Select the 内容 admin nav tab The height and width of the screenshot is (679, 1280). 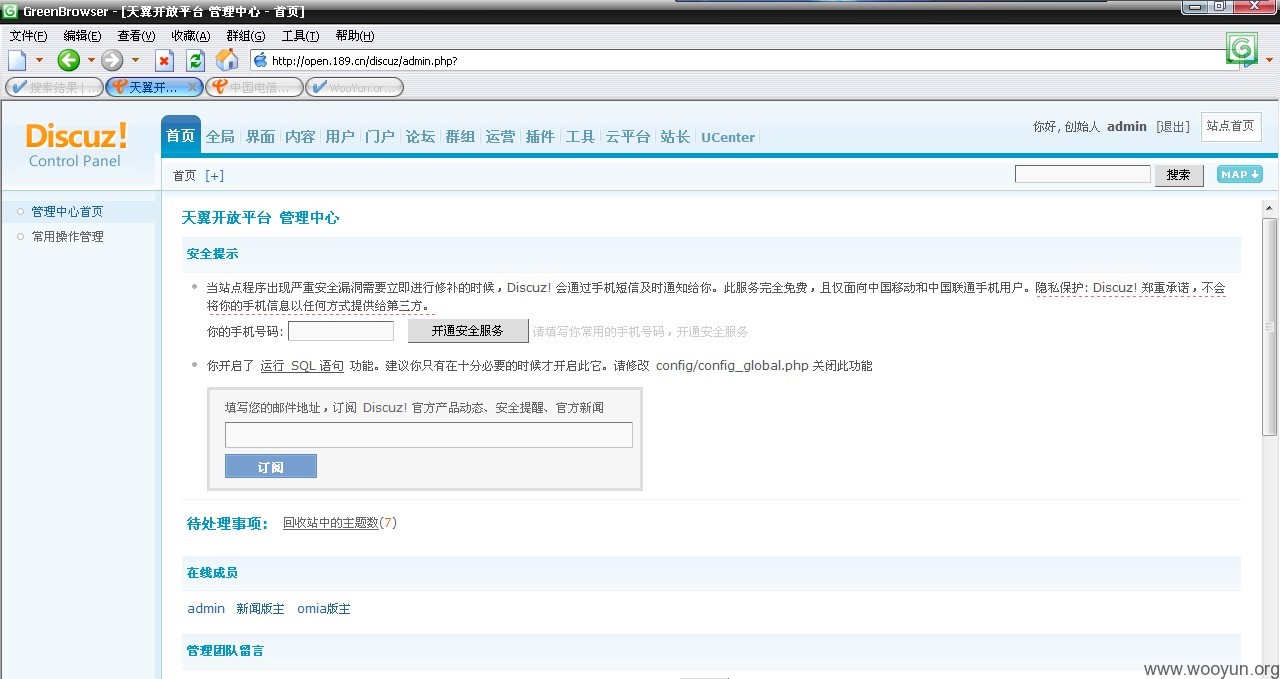pyautogui.click(x=300, y=137)
